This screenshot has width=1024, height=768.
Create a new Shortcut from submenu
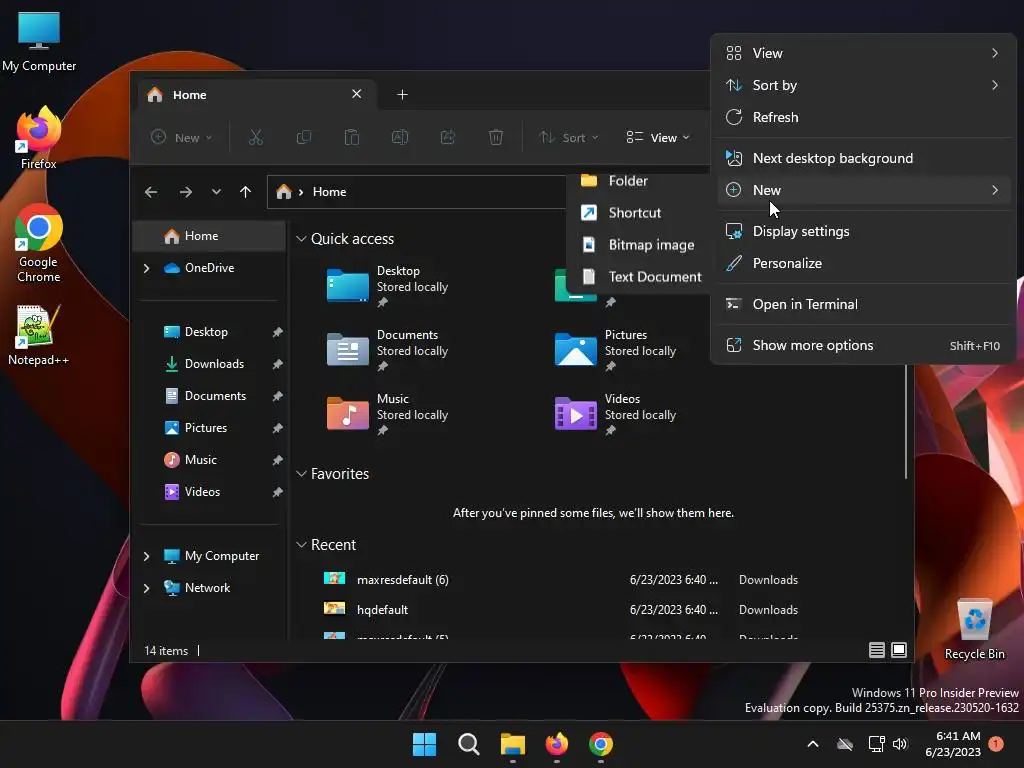(640, 213)
